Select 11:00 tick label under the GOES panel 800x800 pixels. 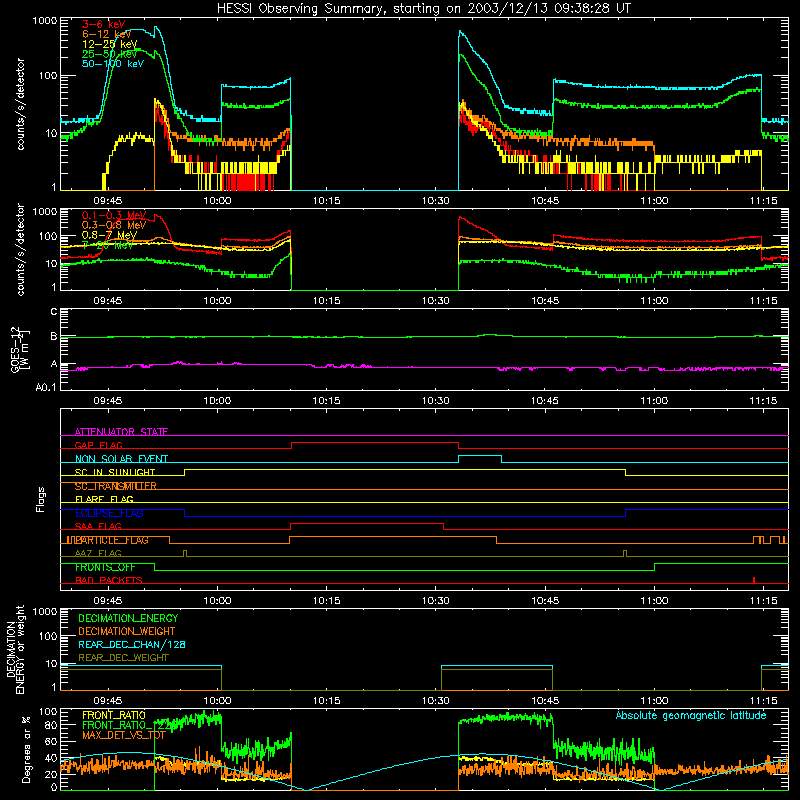654,400
